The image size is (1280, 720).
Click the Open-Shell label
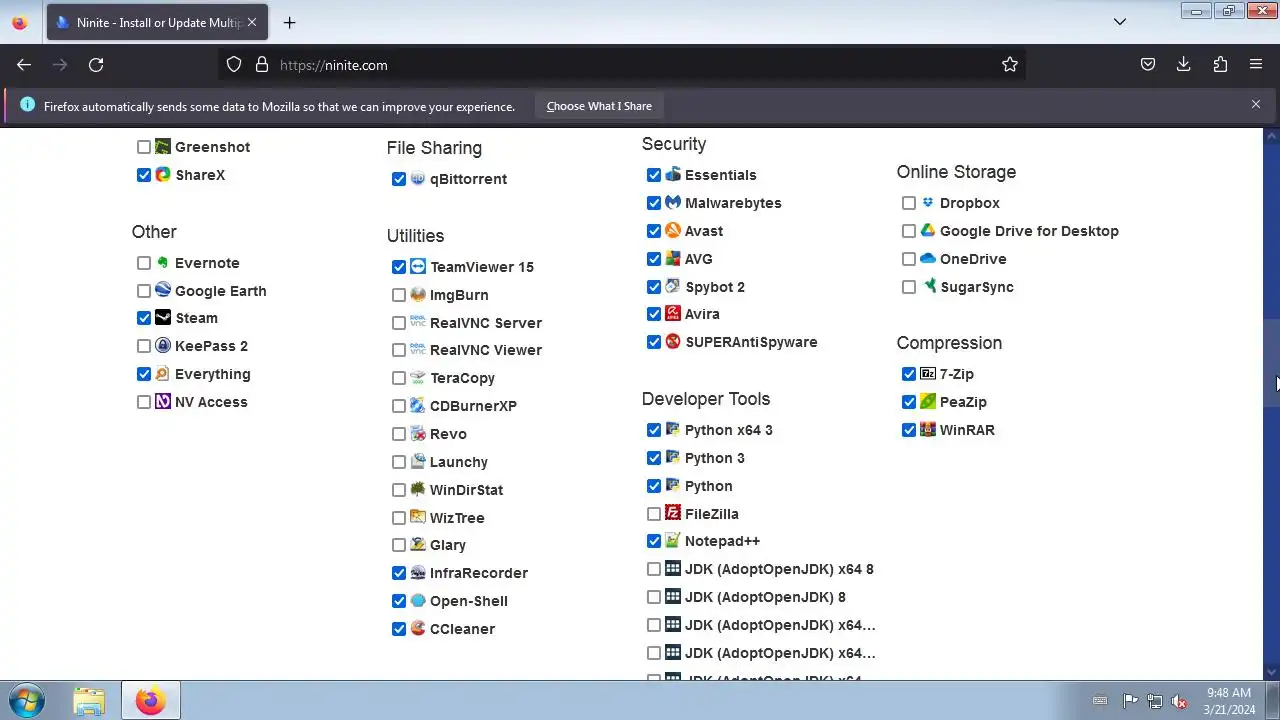coord(469,601)
